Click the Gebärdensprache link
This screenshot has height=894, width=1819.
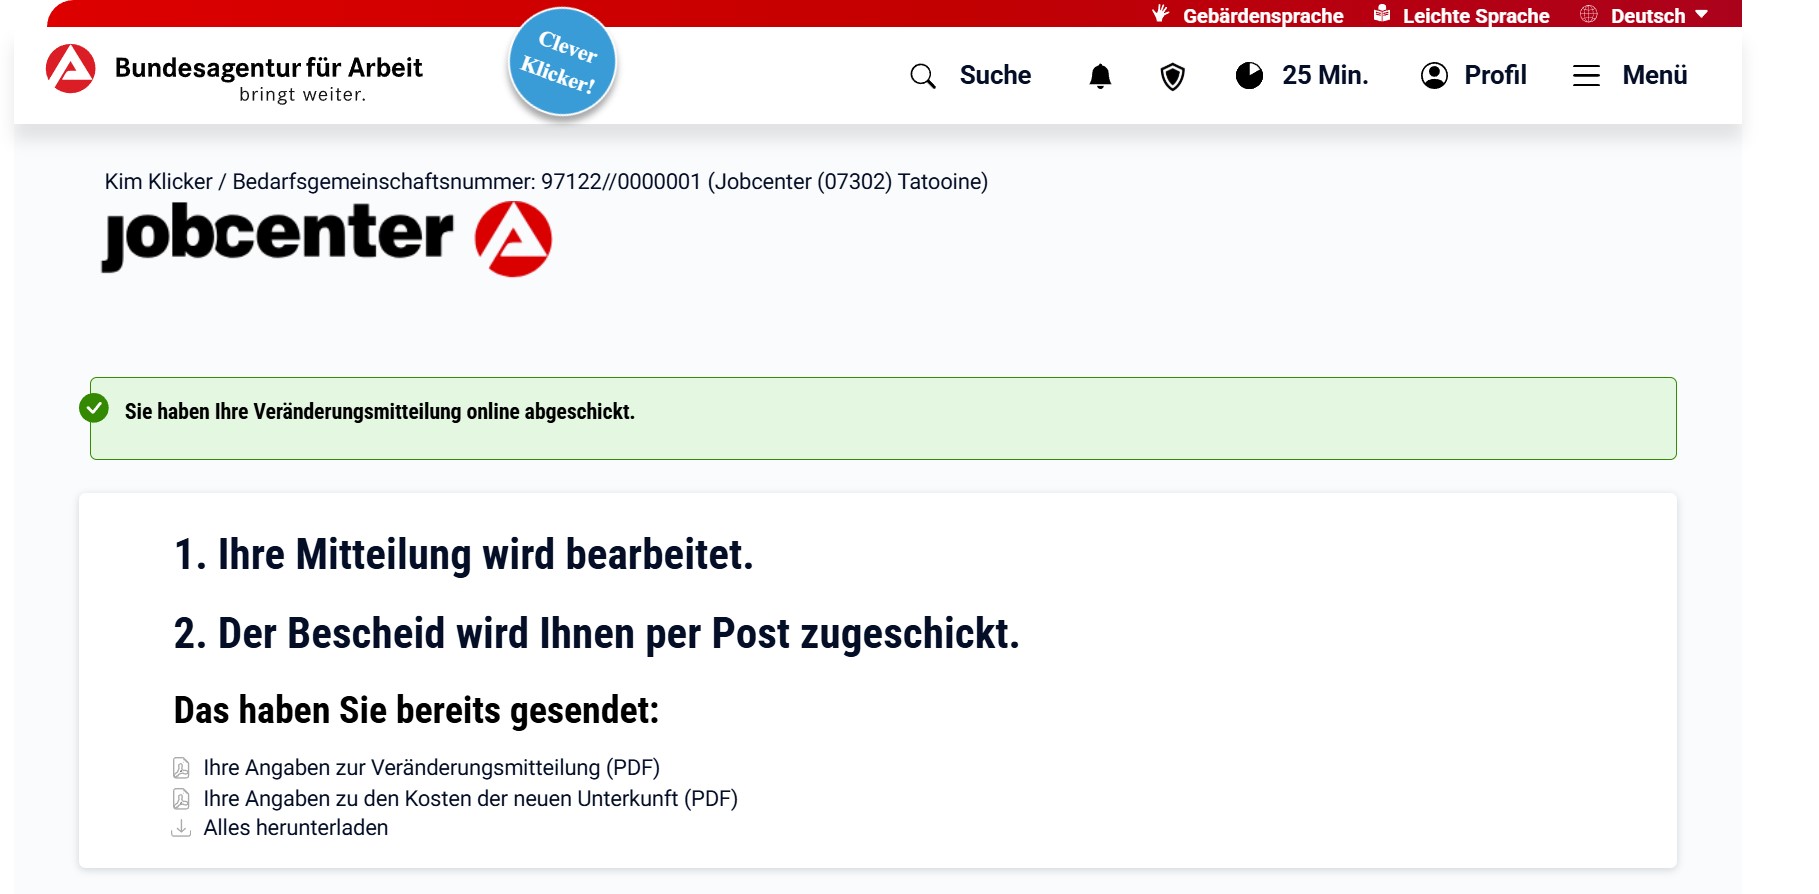[x=1262, y=16]
